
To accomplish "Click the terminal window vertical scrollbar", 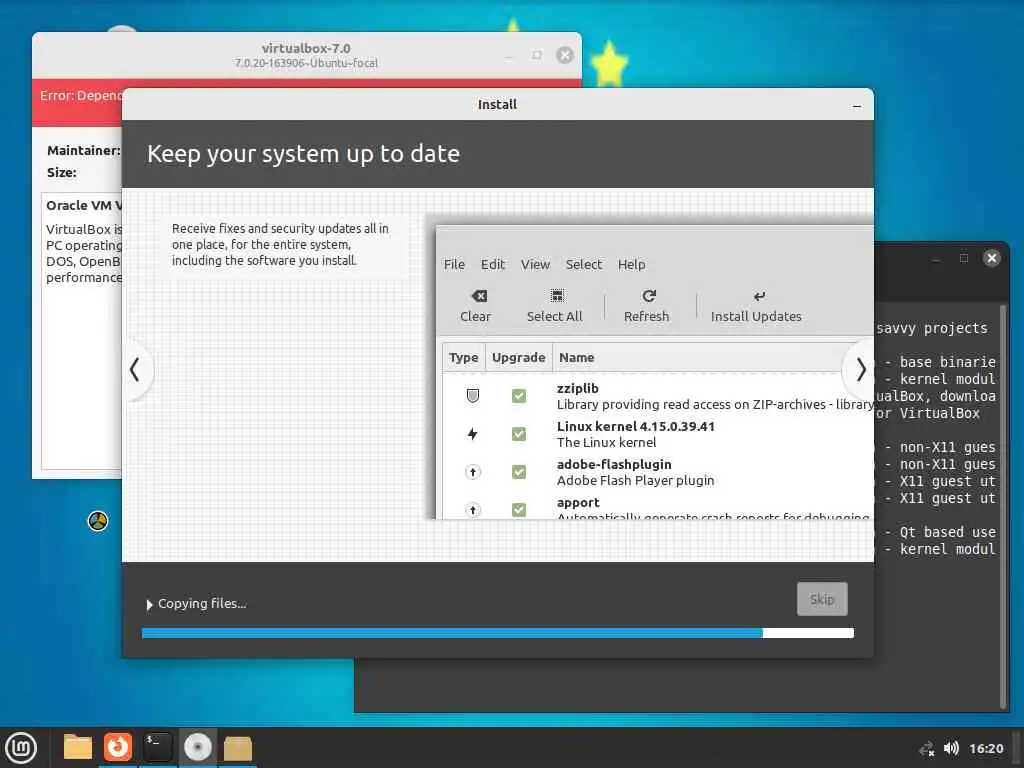I will (1003, 506).
